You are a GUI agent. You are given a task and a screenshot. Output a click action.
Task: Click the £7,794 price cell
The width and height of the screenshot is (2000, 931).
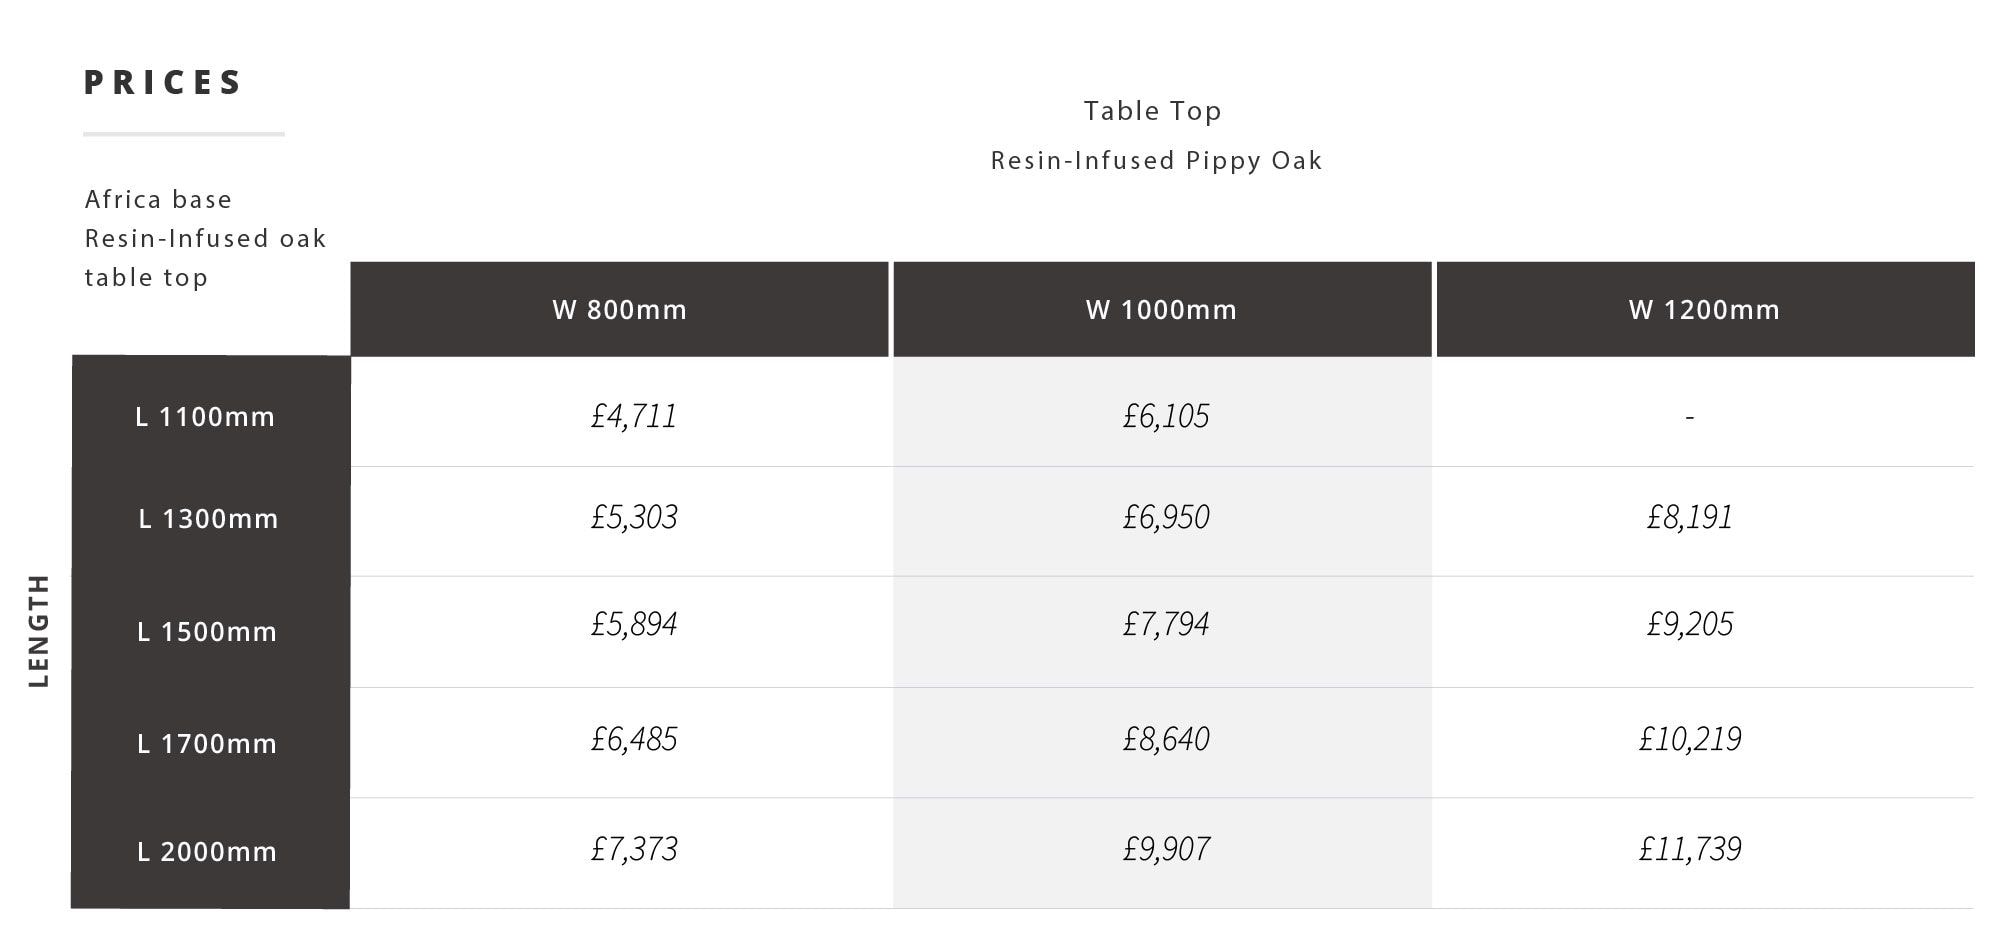click(x=1166, y=624)
